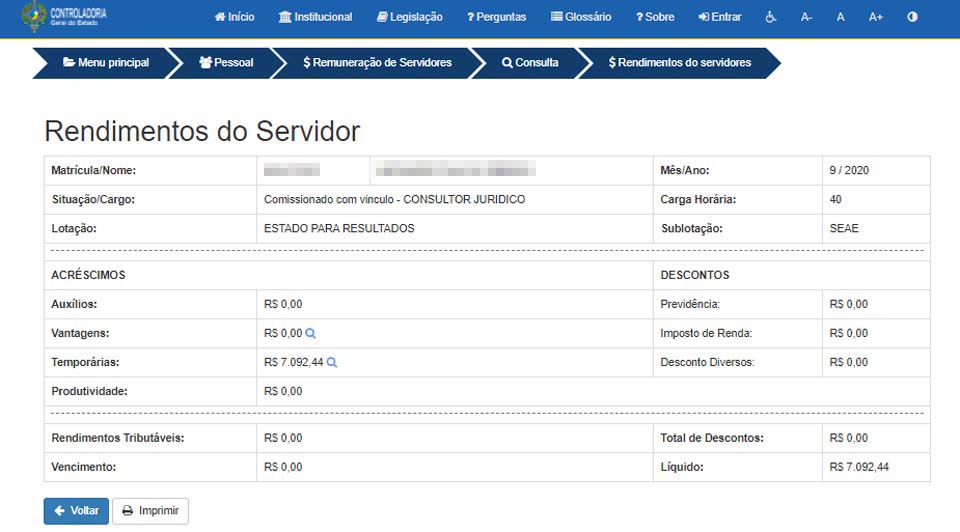960x532 pixels.
Task: Open the Legislação menu item
Action: coord(409,17)
